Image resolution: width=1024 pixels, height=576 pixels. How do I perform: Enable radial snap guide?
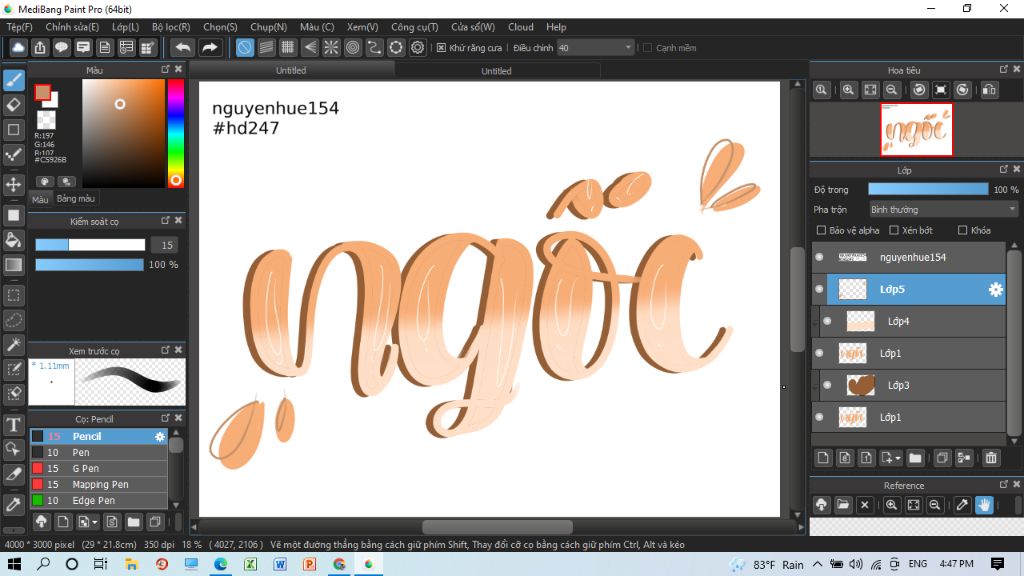coord(331,48)
